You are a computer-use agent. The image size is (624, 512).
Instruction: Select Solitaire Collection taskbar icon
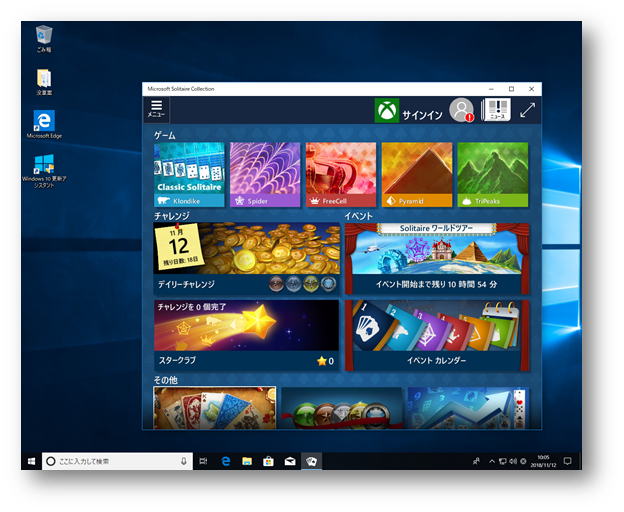[x=312, y=461]
